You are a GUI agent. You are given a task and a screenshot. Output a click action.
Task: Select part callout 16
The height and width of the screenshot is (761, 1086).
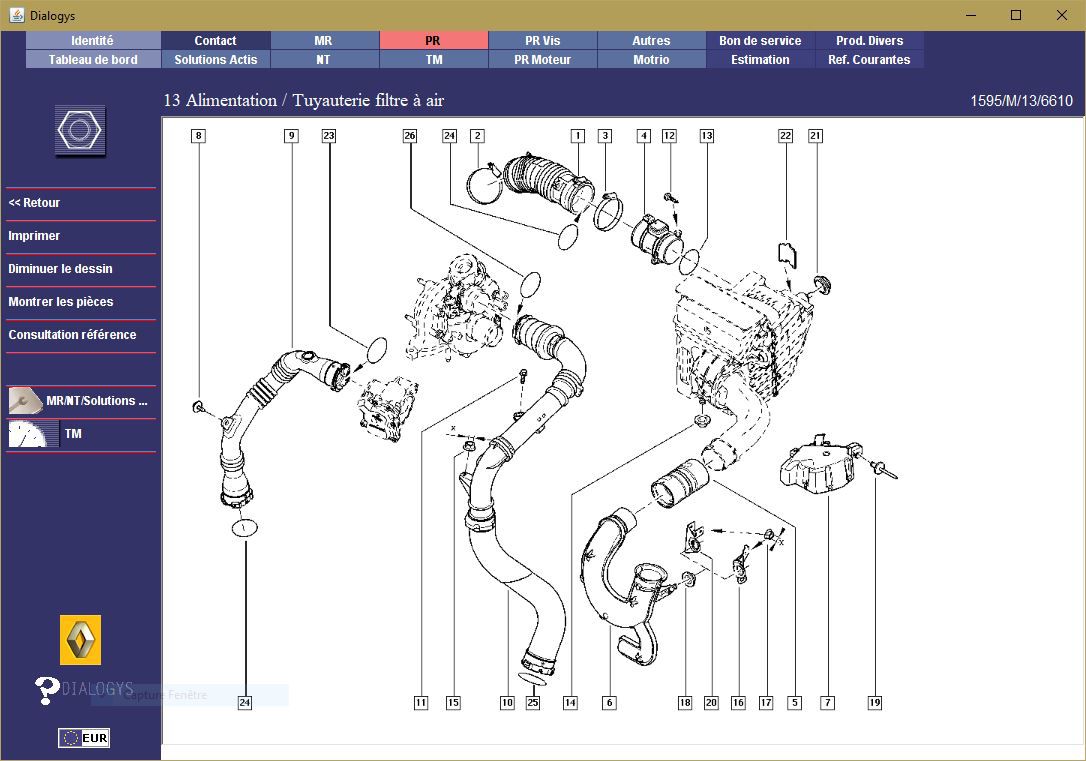point(738,703)
